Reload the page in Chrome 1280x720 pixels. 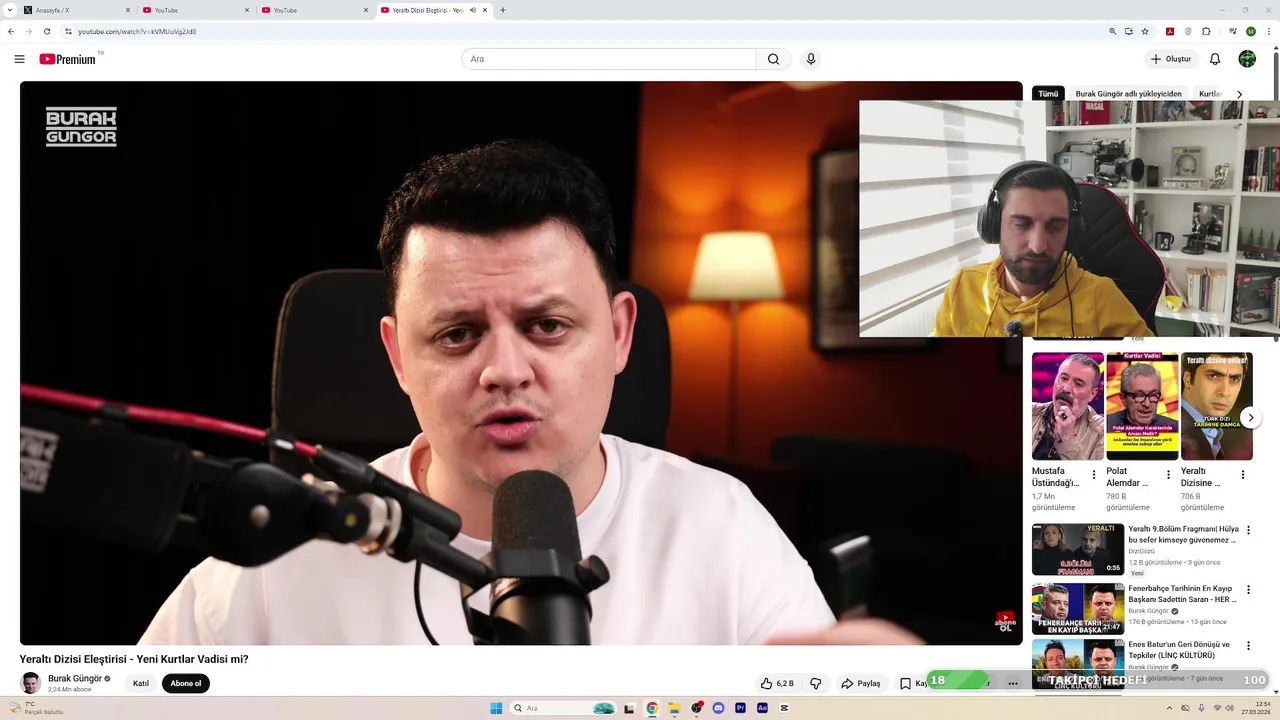click(46, 31)
